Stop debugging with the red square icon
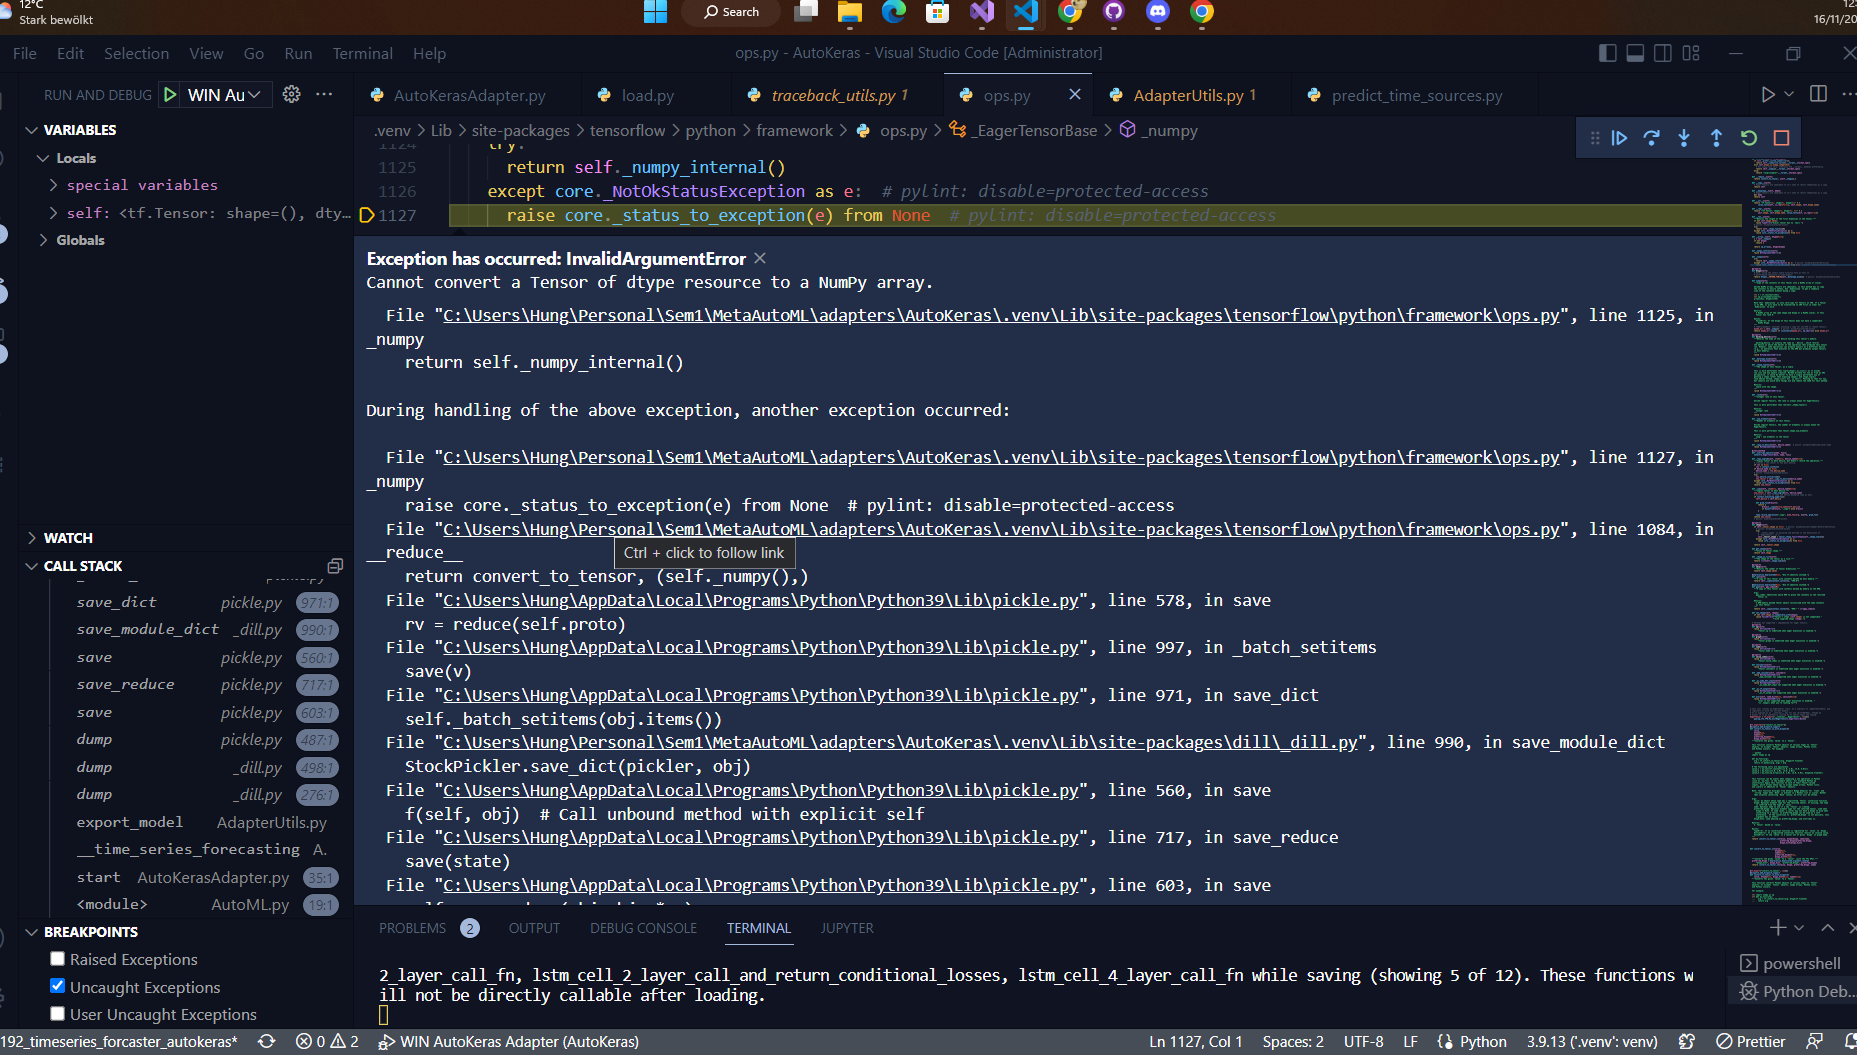The image size is (1857, 1055). [1781, 137]
